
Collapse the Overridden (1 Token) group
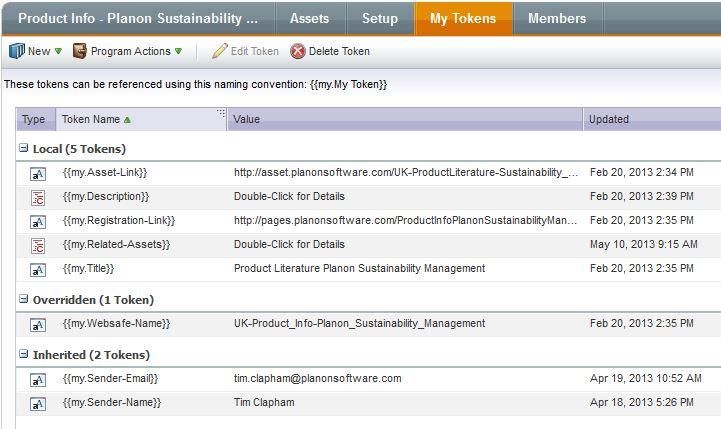pyautogui.click(x=24, y=300)
